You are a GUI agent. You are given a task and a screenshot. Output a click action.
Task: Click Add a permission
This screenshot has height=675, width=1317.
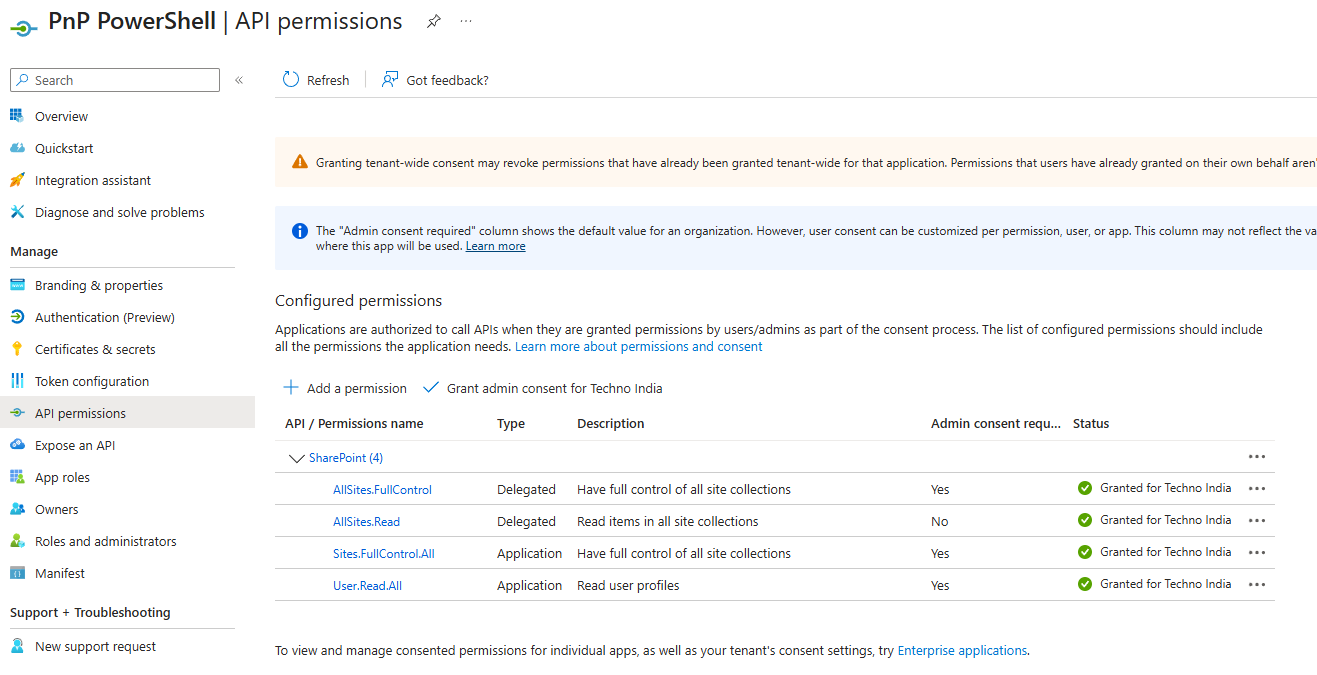[344, 388]
